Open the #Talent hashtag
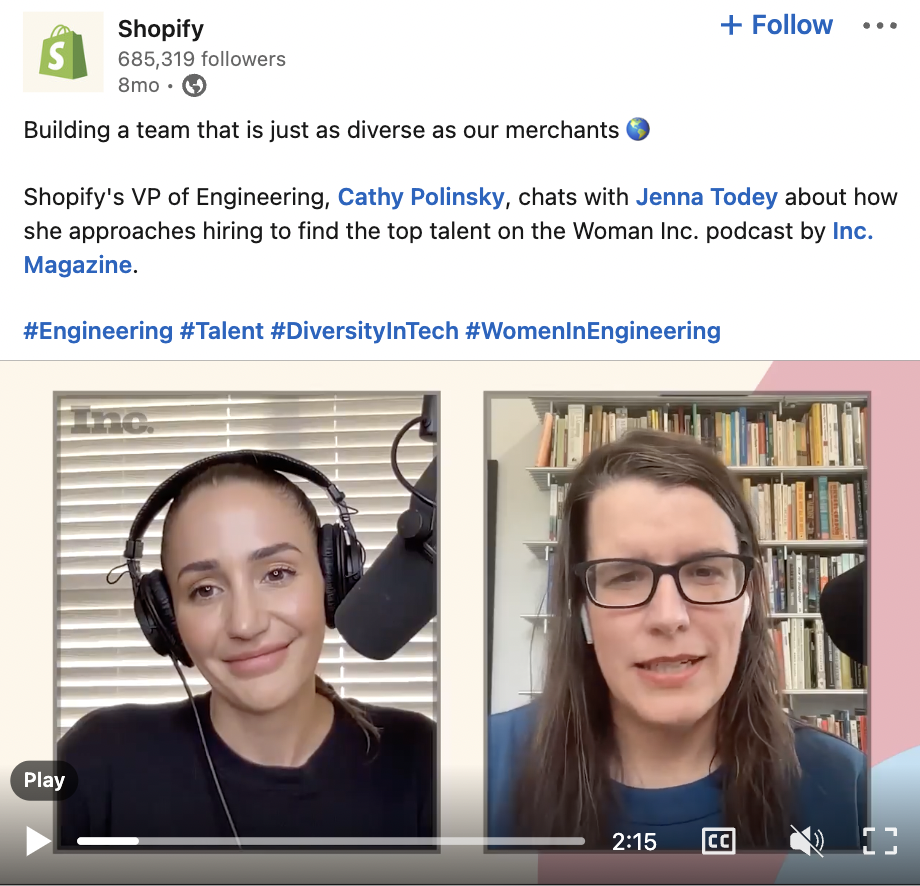920x886 pixels. coord(222,331)
